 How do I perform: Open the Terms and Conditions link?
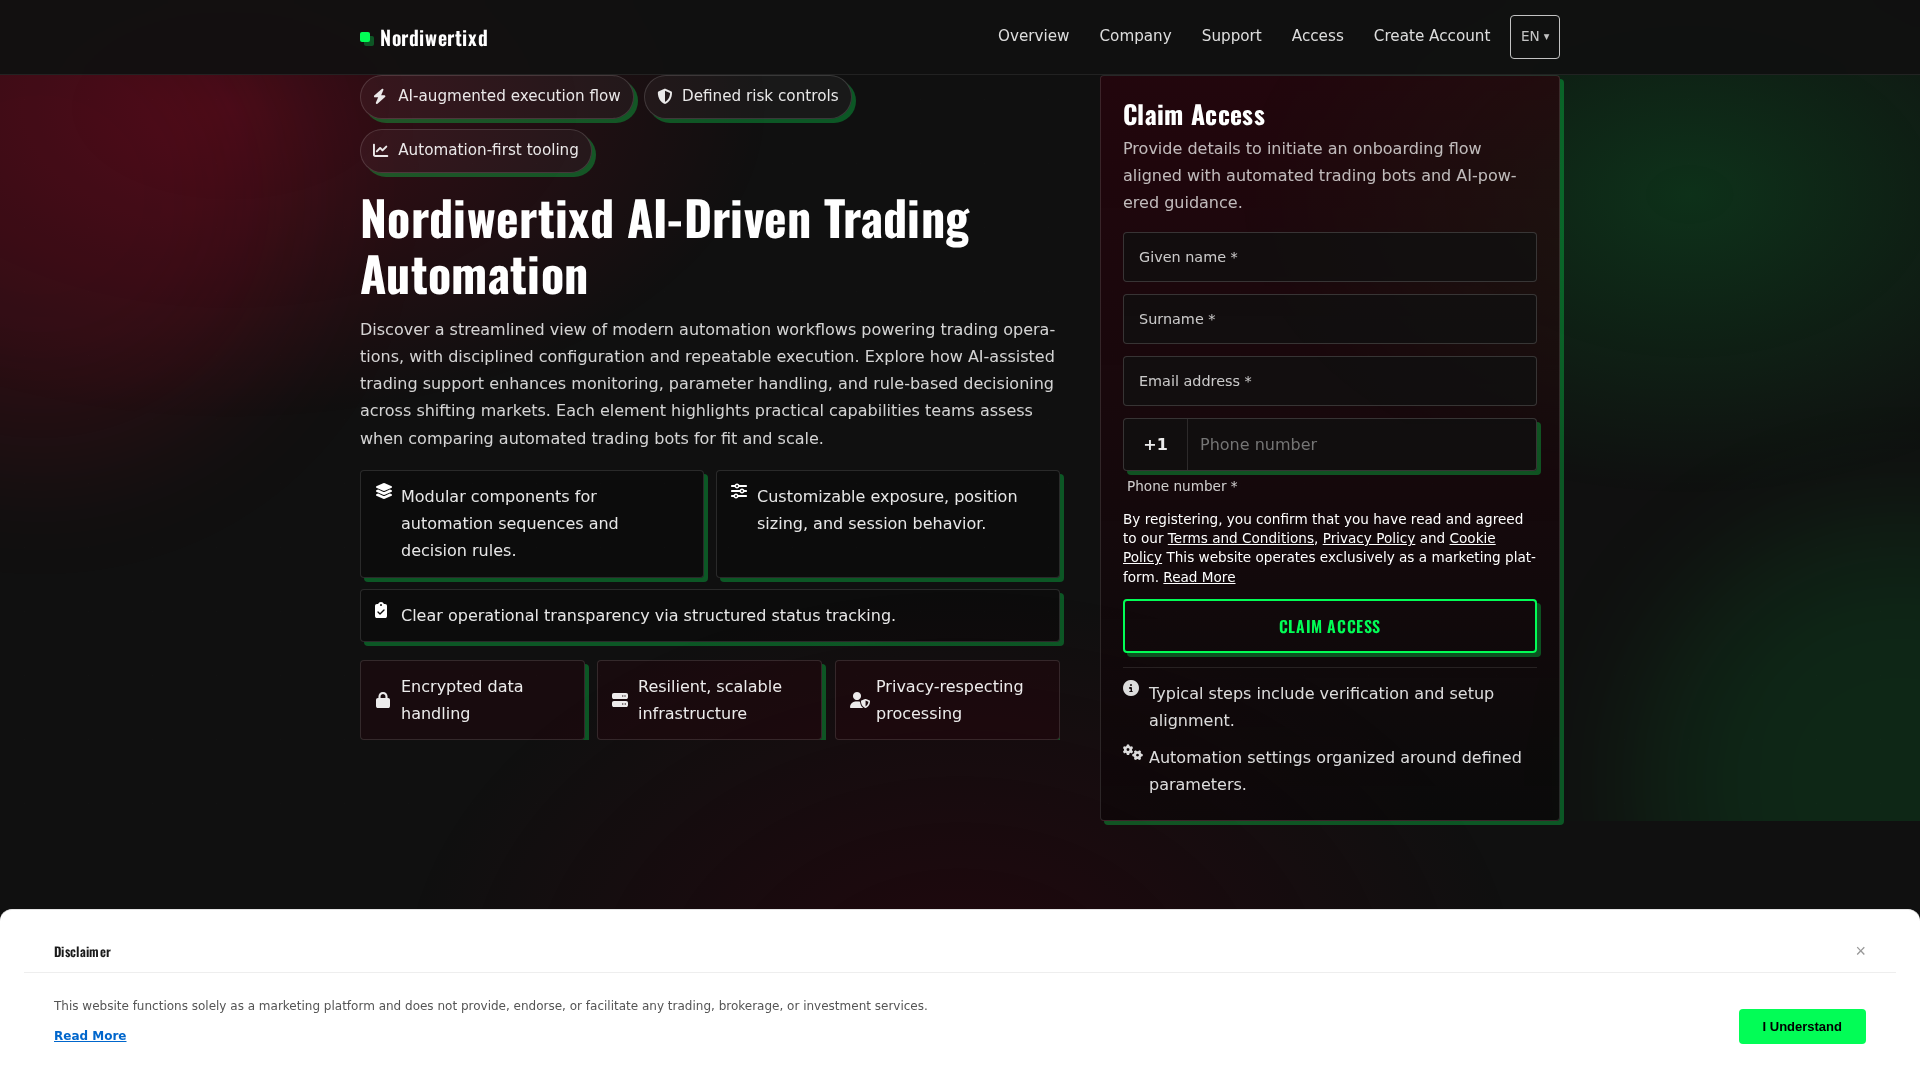pyautogui.click(x=1240, y=538)
